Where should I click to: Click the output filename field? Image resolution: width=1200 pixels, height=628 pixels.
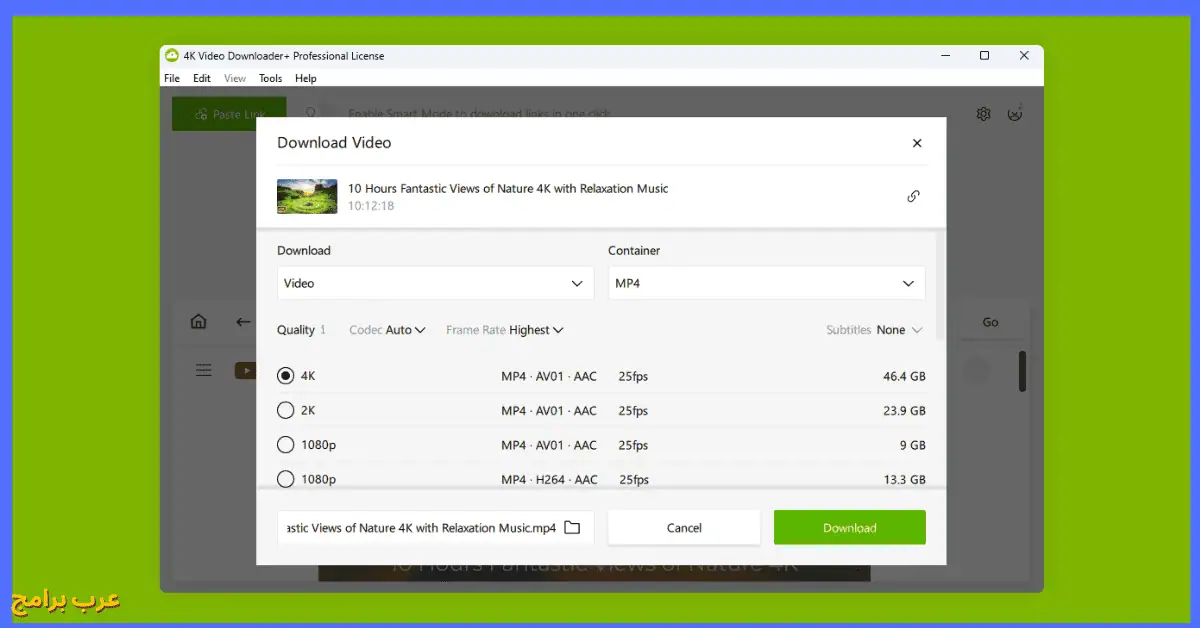tap(435, 528)
